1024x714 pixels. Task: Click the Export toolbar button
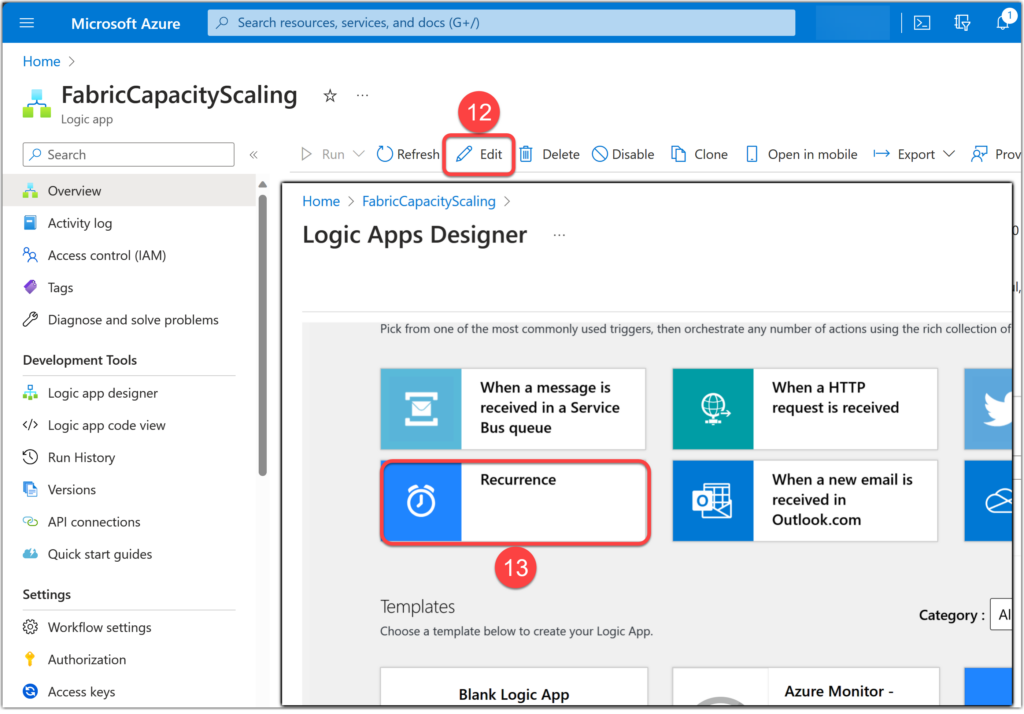click(904, 154)
